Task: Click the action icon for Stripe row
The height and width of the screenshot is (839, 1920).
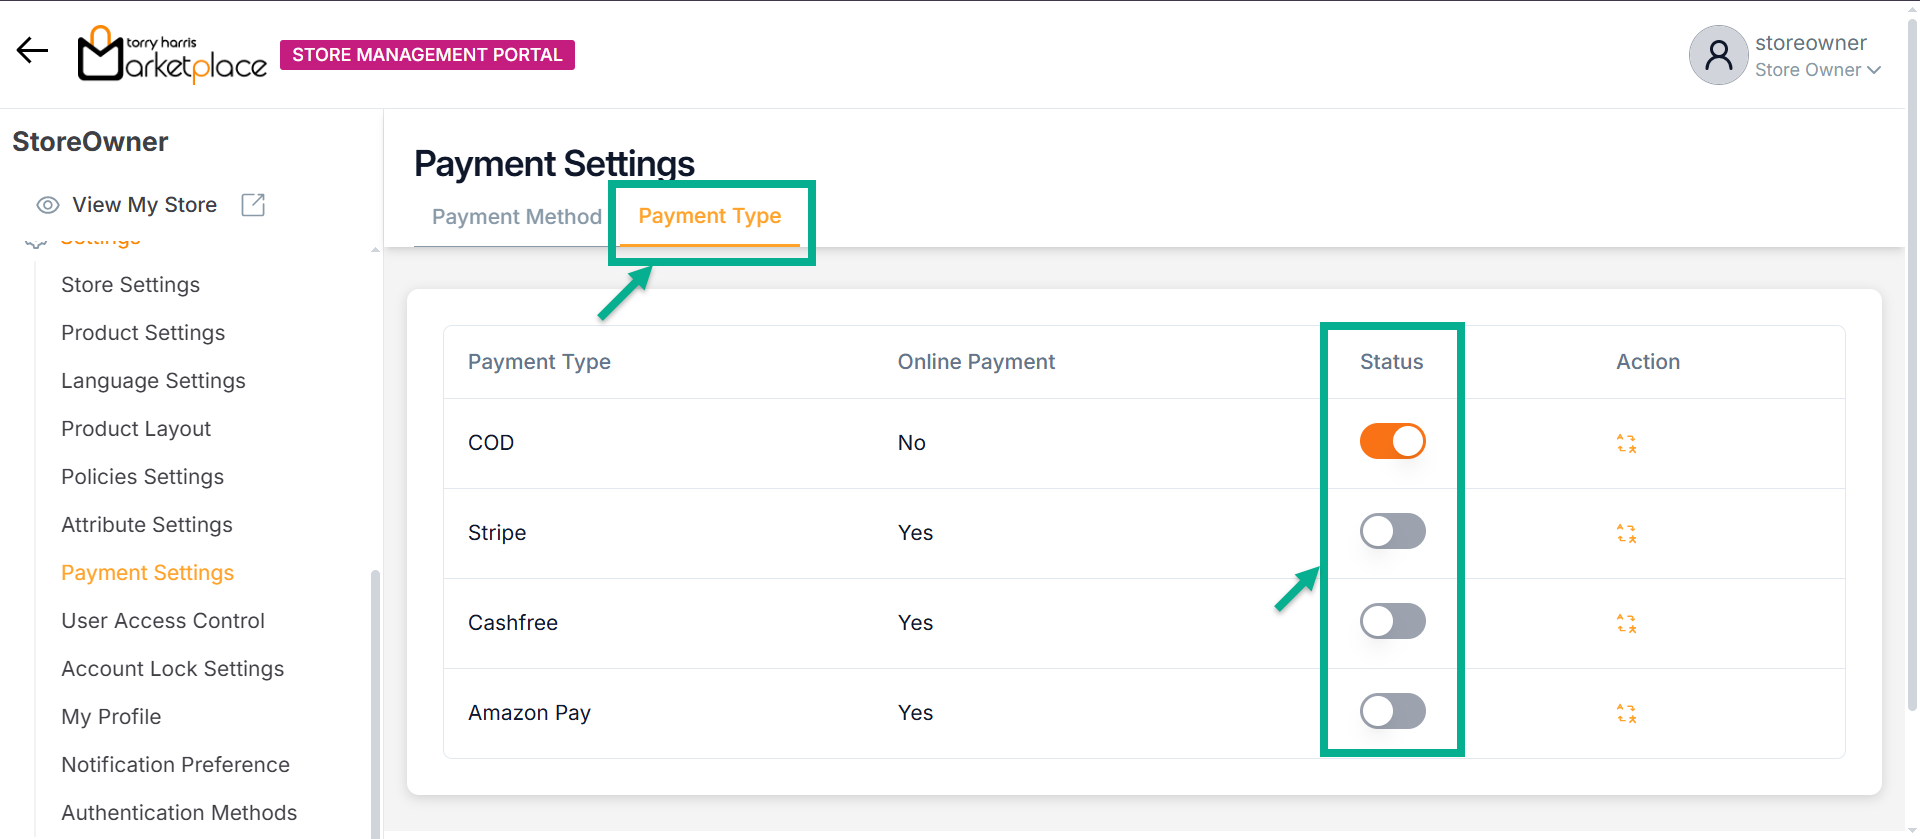Action: pos(1626,533)
